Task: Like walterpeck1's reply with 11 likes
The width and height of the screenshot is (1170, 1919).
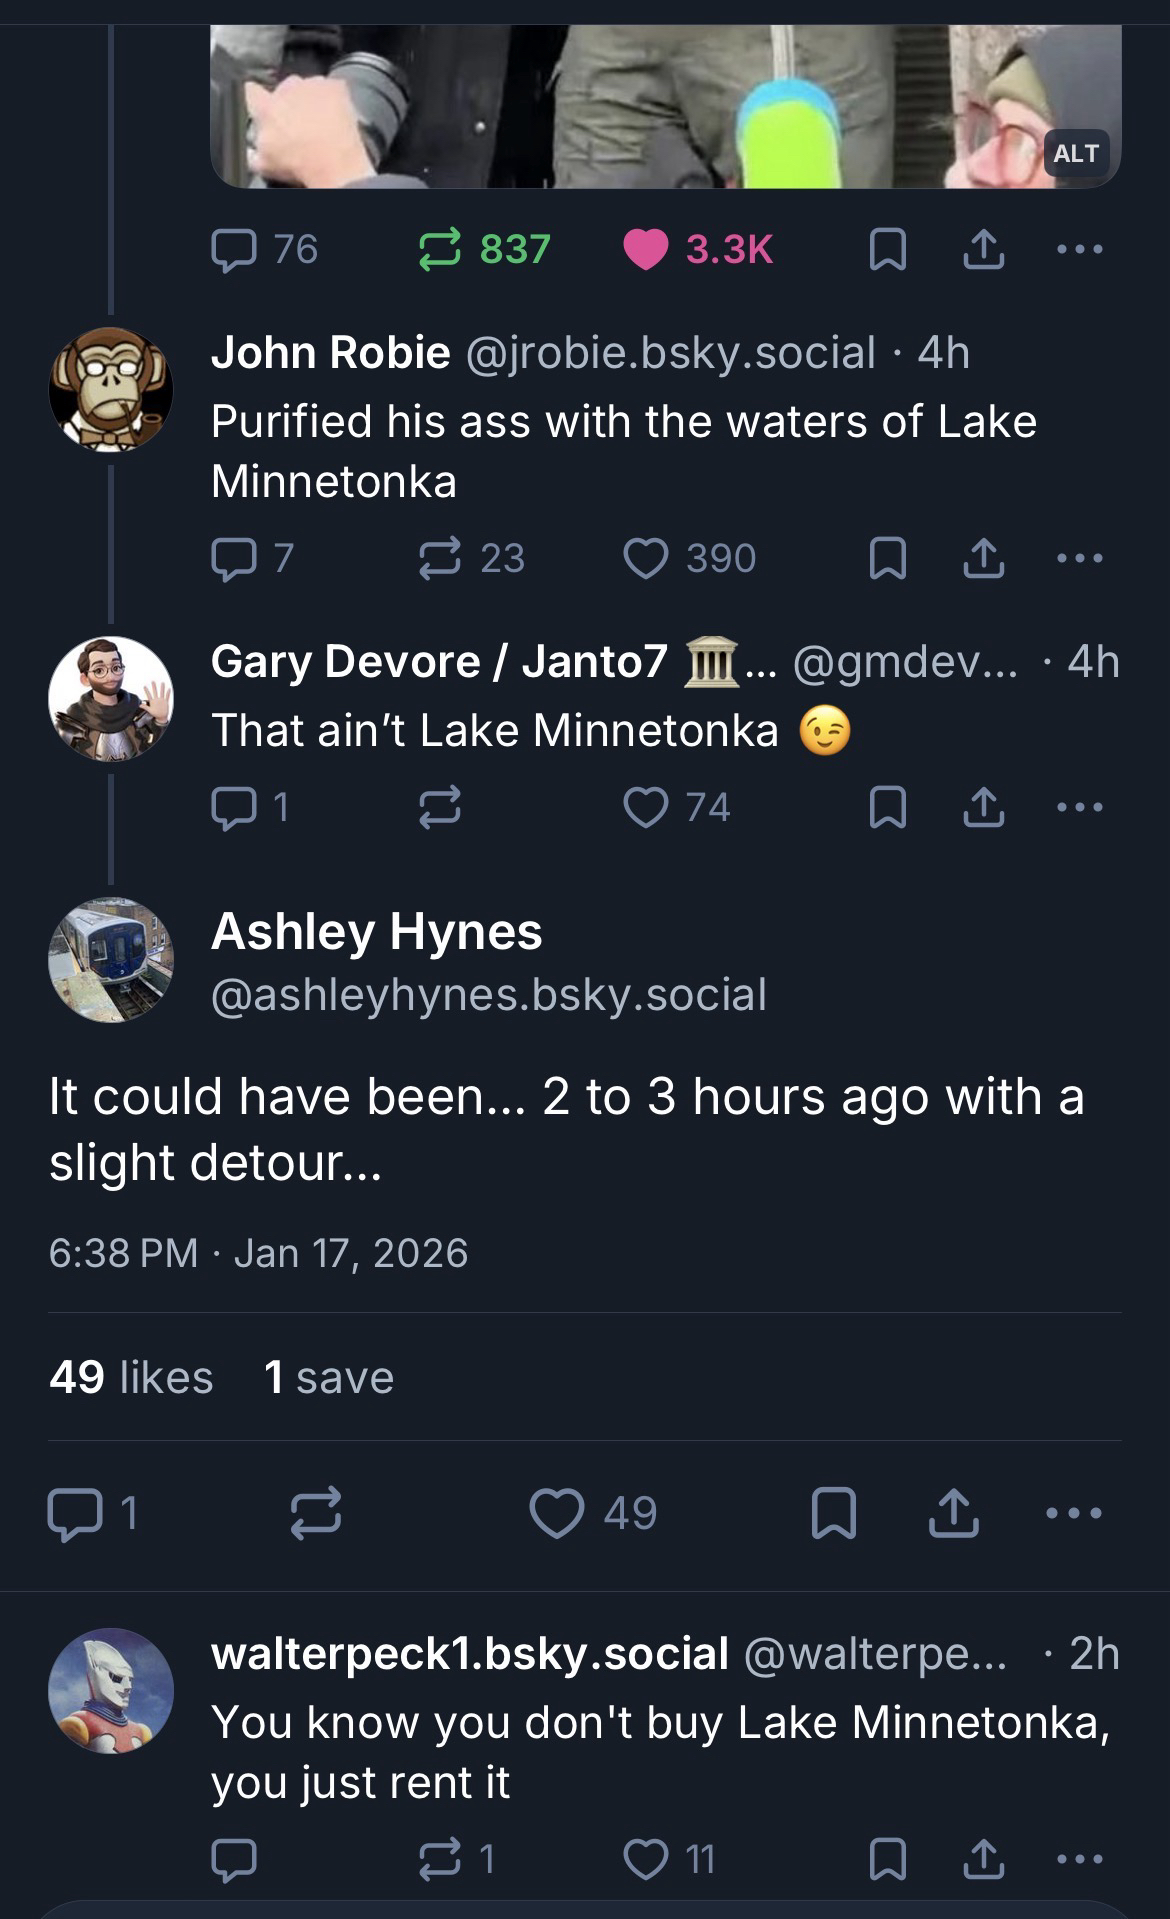Action: pos(646,1859)
